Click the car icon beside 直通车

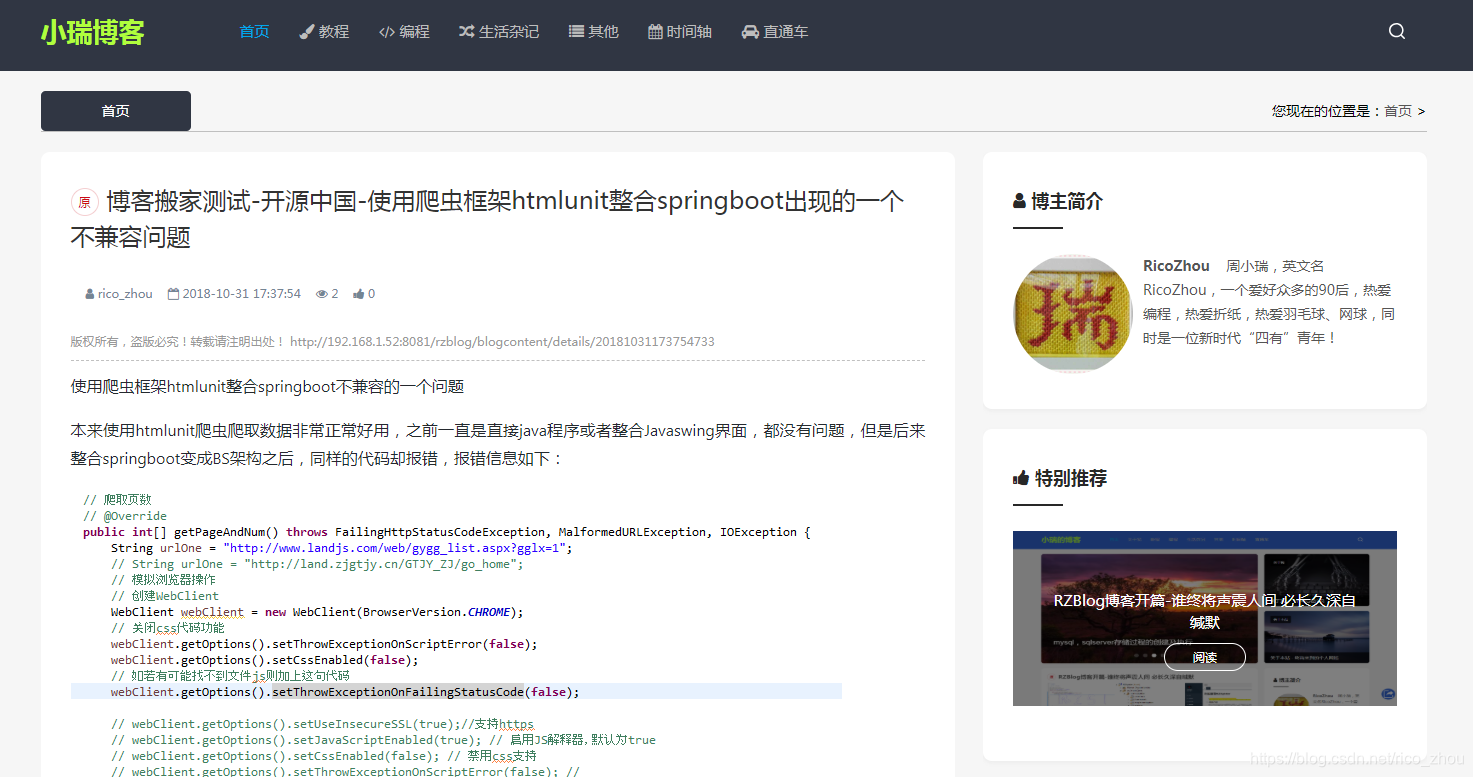750,32
